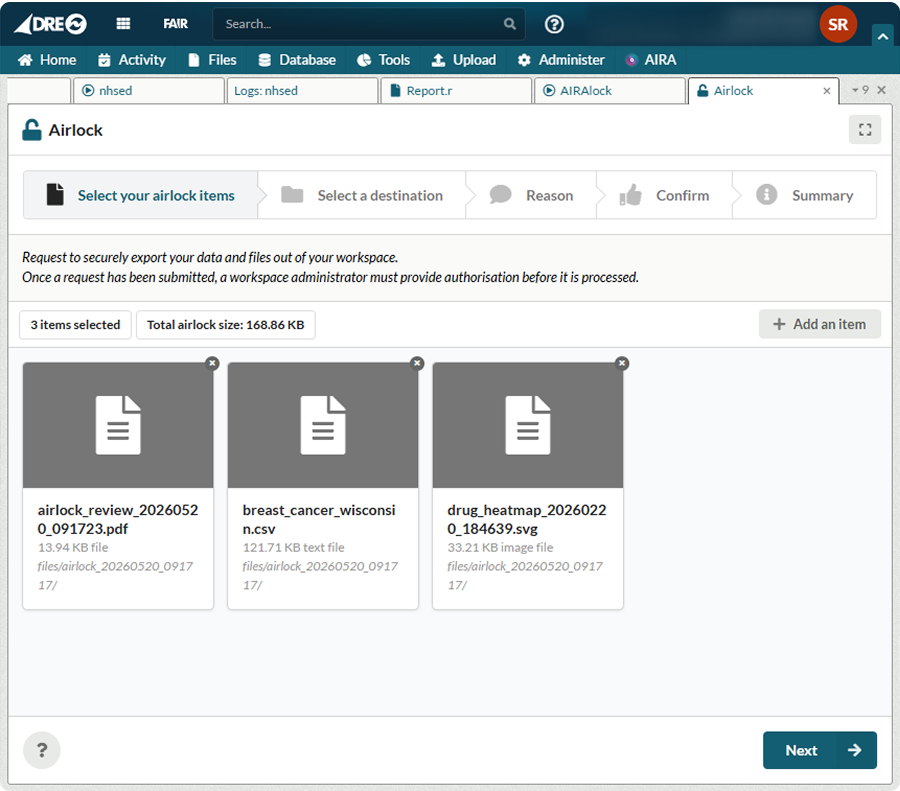The width and height of the screenshot is (900, 791).
Task: Go to the Summary step
Action: [805, 195]
